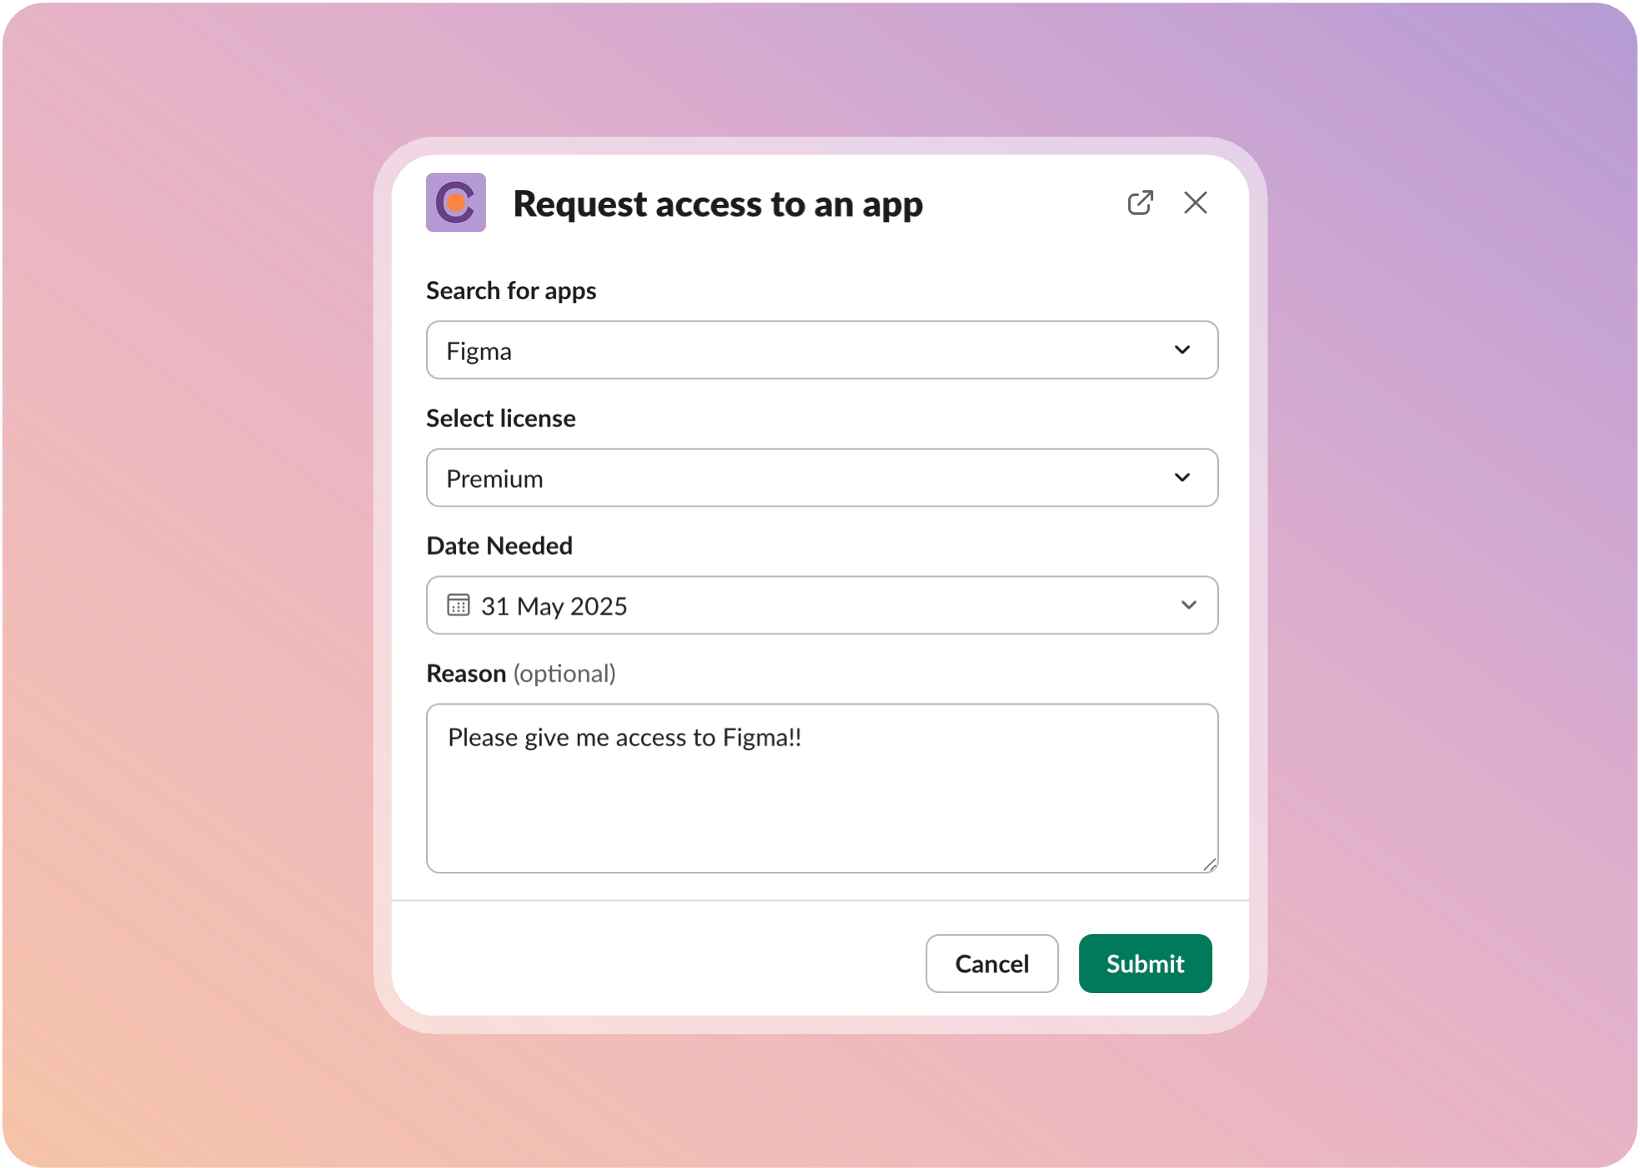Image resolution: width=1640 pixels, height=1168 pixels.
Task: Click the 'Date Needed' label
Action: [500, 546]
